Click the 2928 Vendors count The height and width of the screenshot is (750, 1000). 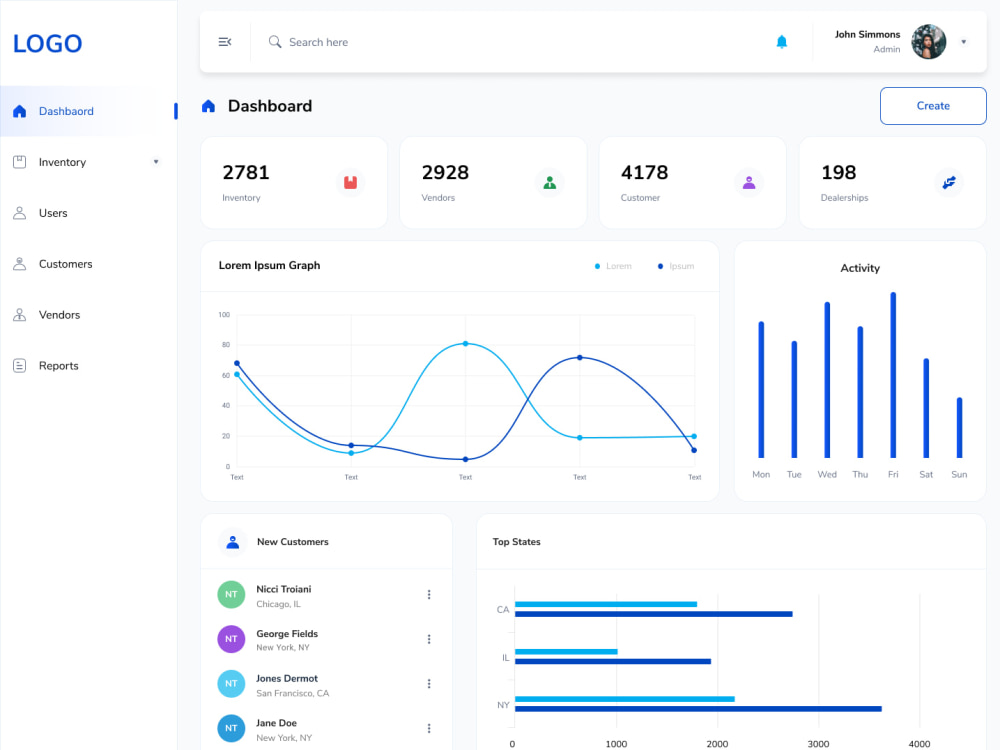coord(445,172)
